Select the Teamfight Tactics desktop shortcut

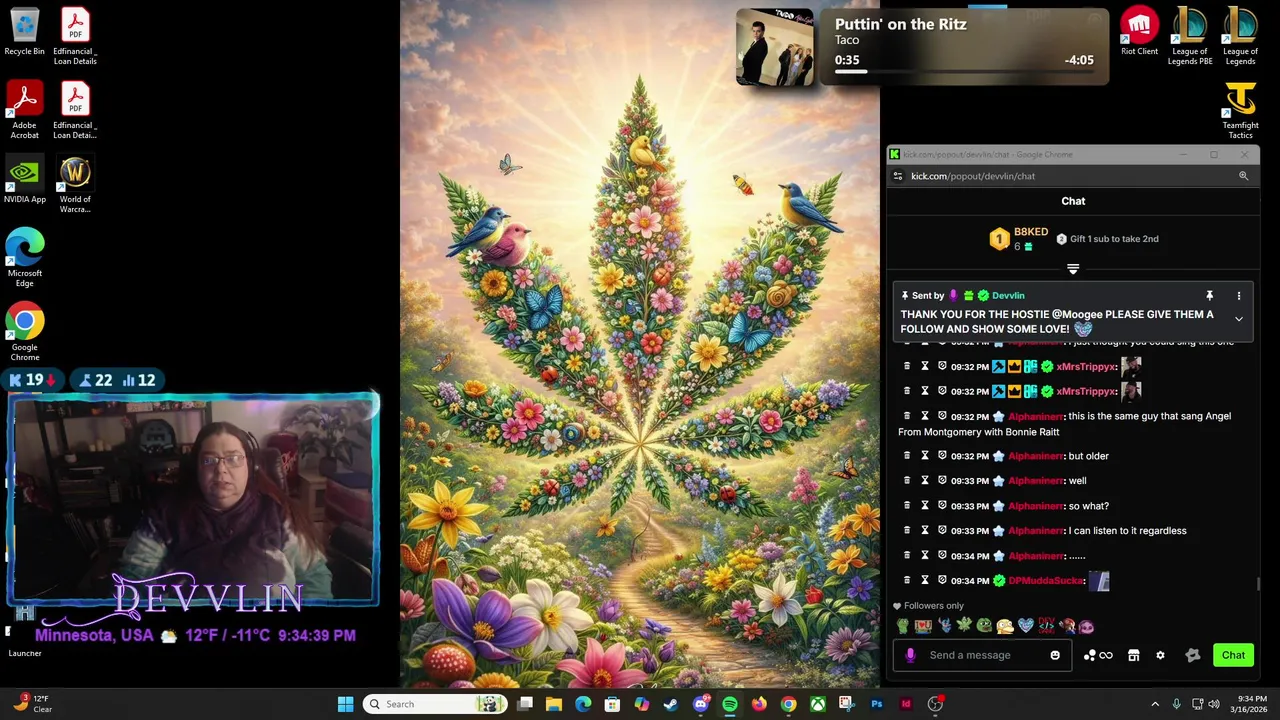(1240, 110)
